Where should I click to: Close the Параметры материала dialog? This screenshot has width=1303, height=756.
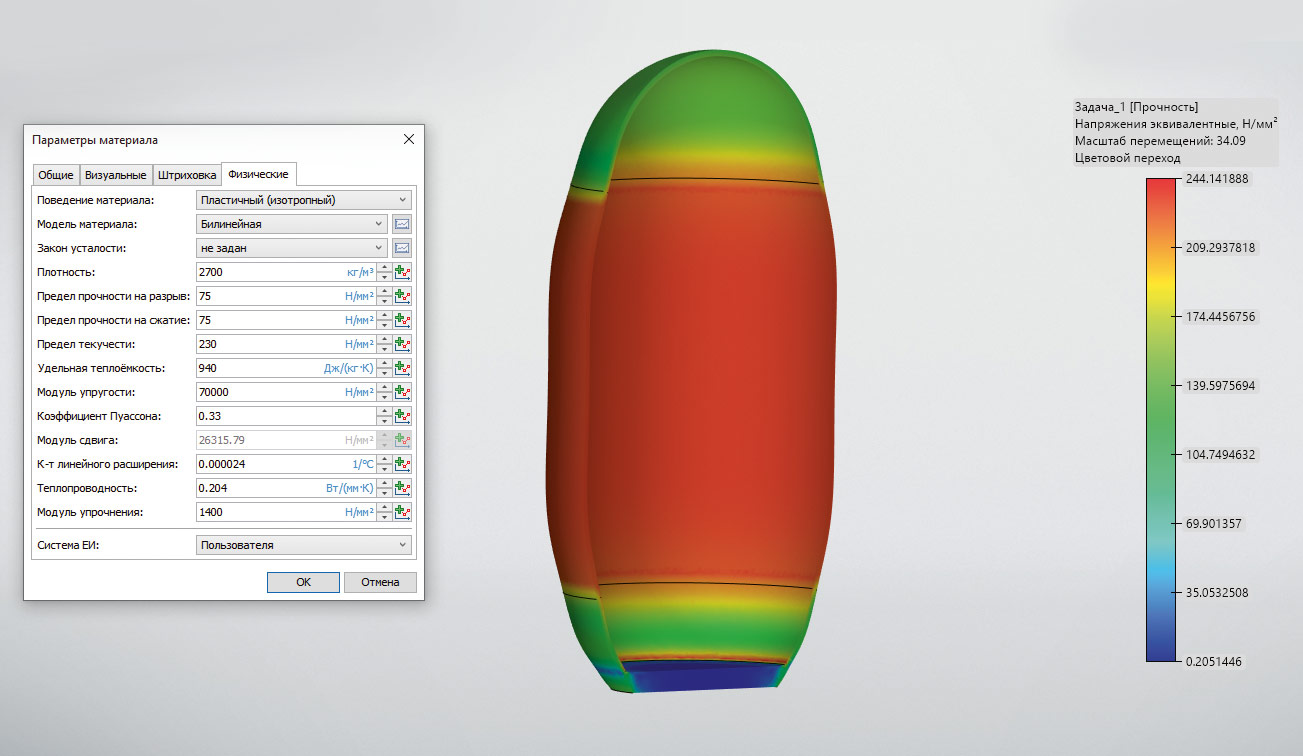tap(408, 139)
